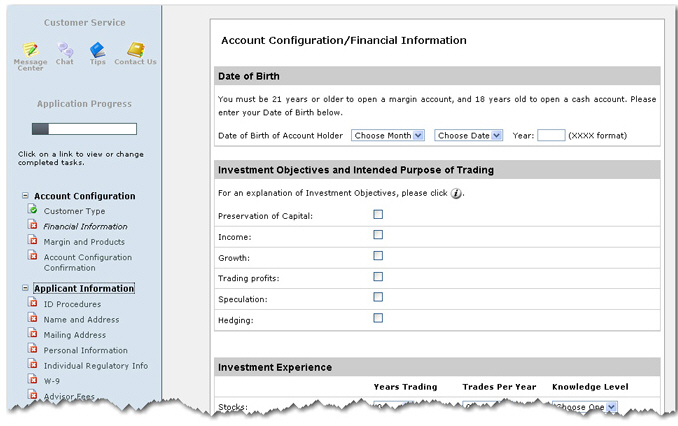Viewport: 678px width, 426px height.
Task: Click red X icon beside W-9
Action: pos(32,379)
